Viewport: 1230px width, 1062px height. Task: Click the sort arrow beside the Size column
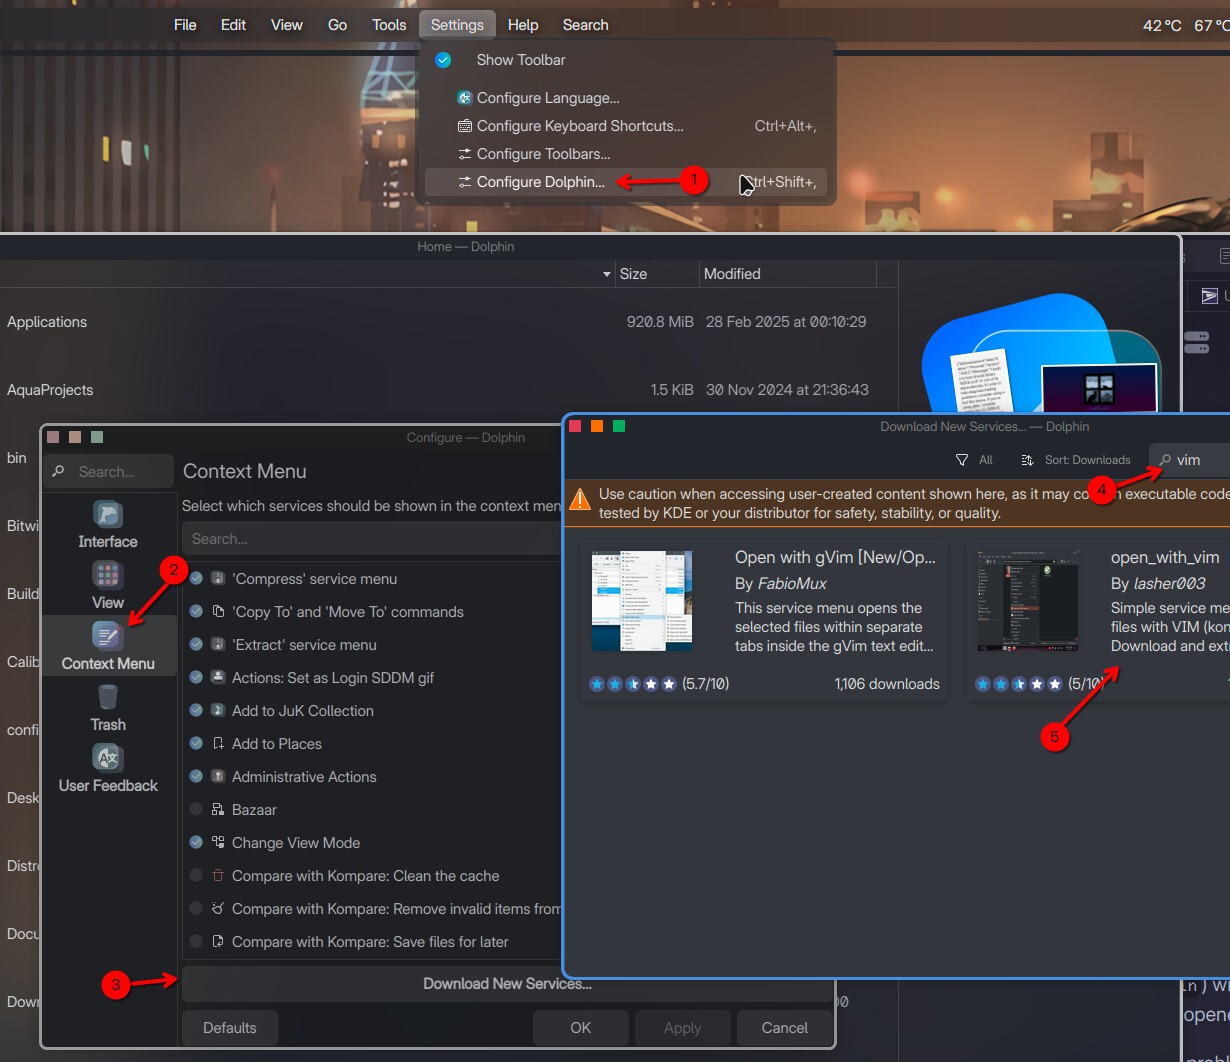pyautogui.click(x=607, y=274)
